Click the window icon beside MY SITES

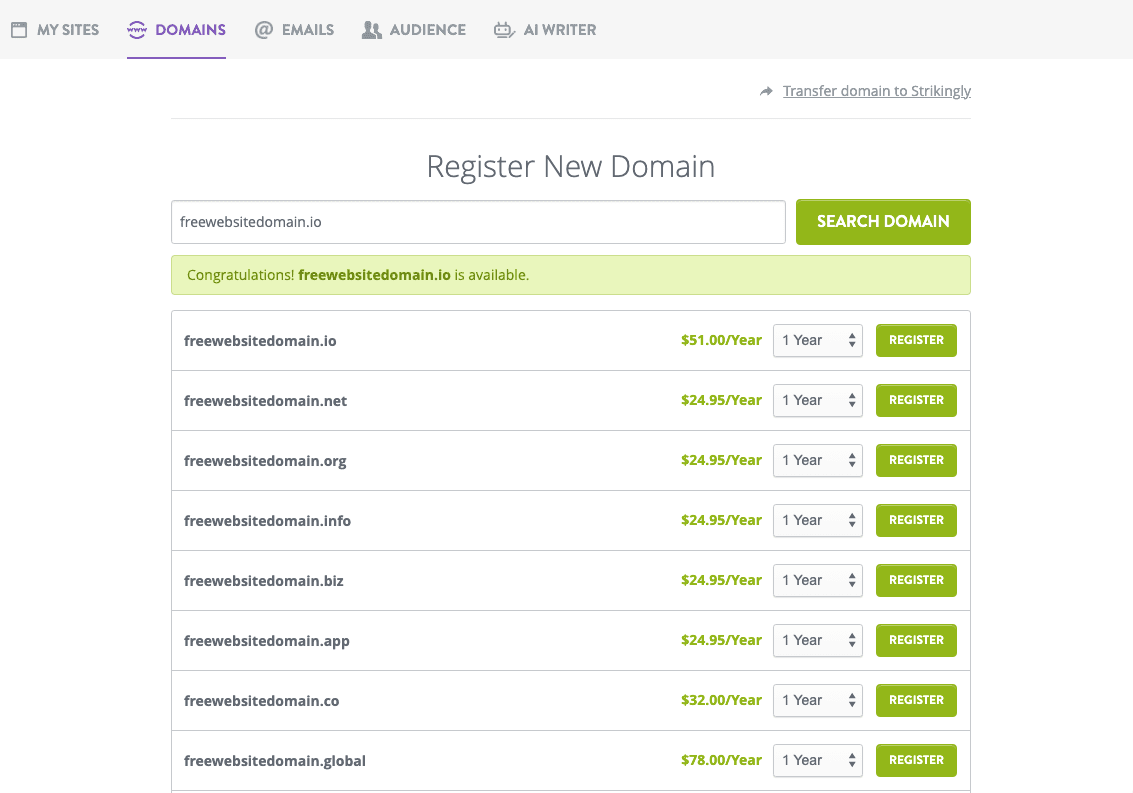tap(17, 29)
